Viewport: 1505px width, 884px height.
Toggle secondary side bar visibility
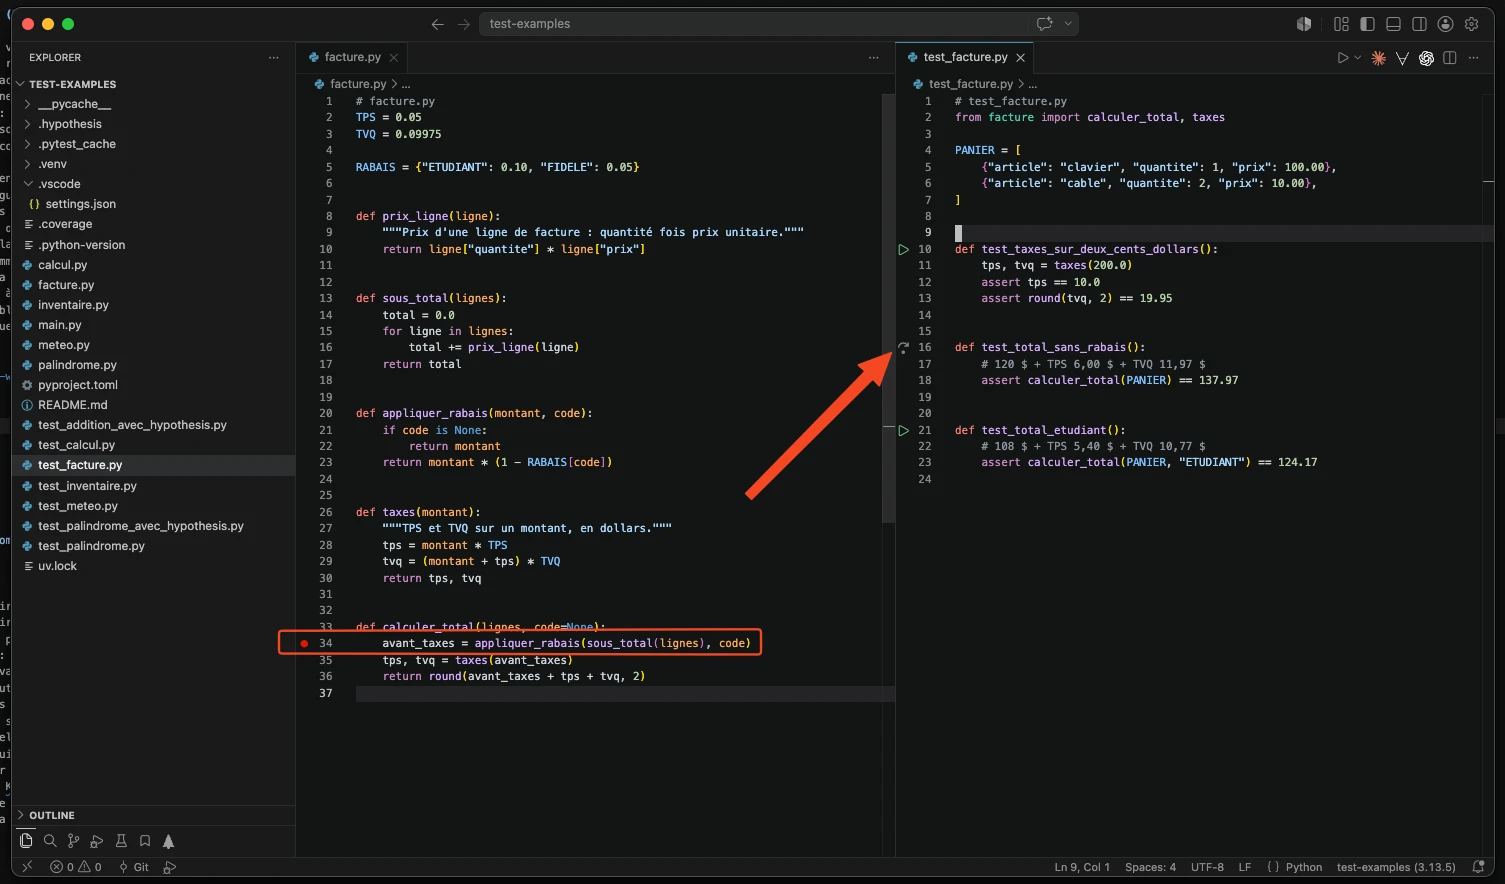pos(1419,24)
